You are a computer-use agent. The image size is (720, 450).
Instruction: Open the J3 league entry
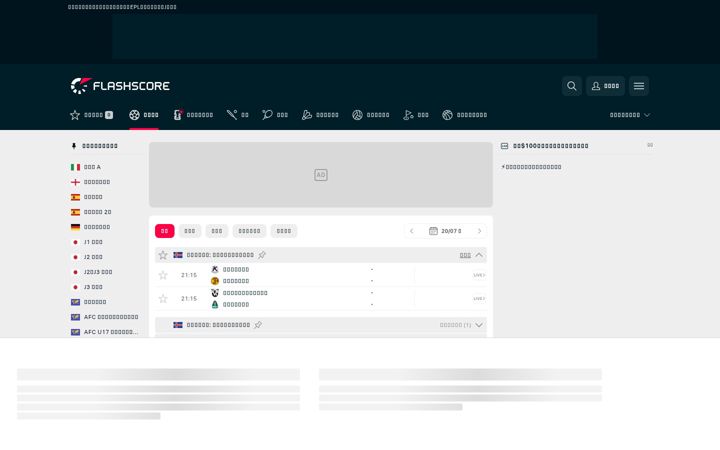(x=87, y=287)
